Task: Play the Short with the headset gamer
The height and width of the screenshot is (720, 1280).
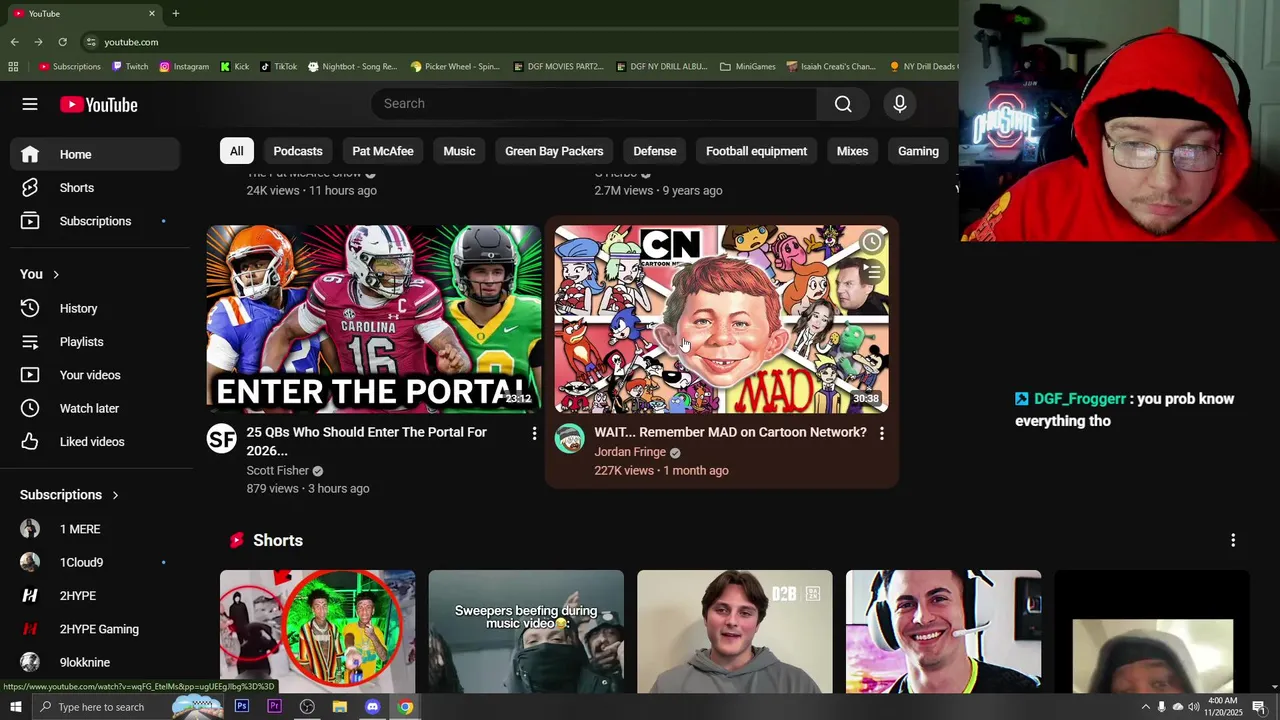Action: click(943, 631)
